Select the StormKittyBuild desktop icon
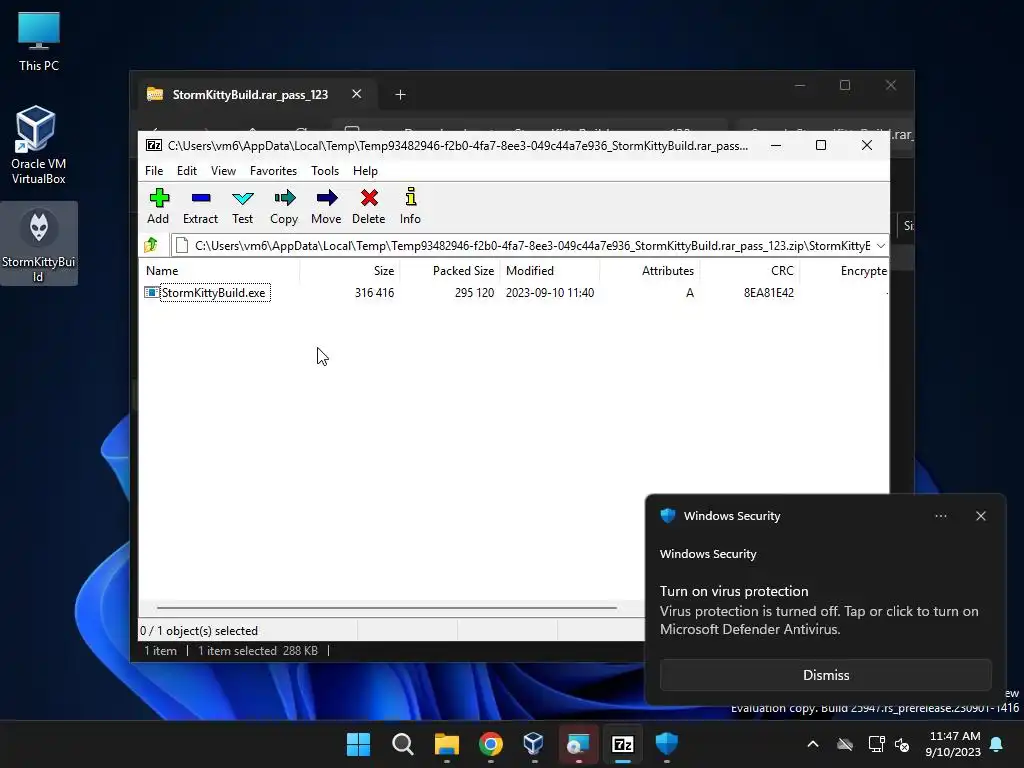This screenshot has width=1024, height=768. 39,244
